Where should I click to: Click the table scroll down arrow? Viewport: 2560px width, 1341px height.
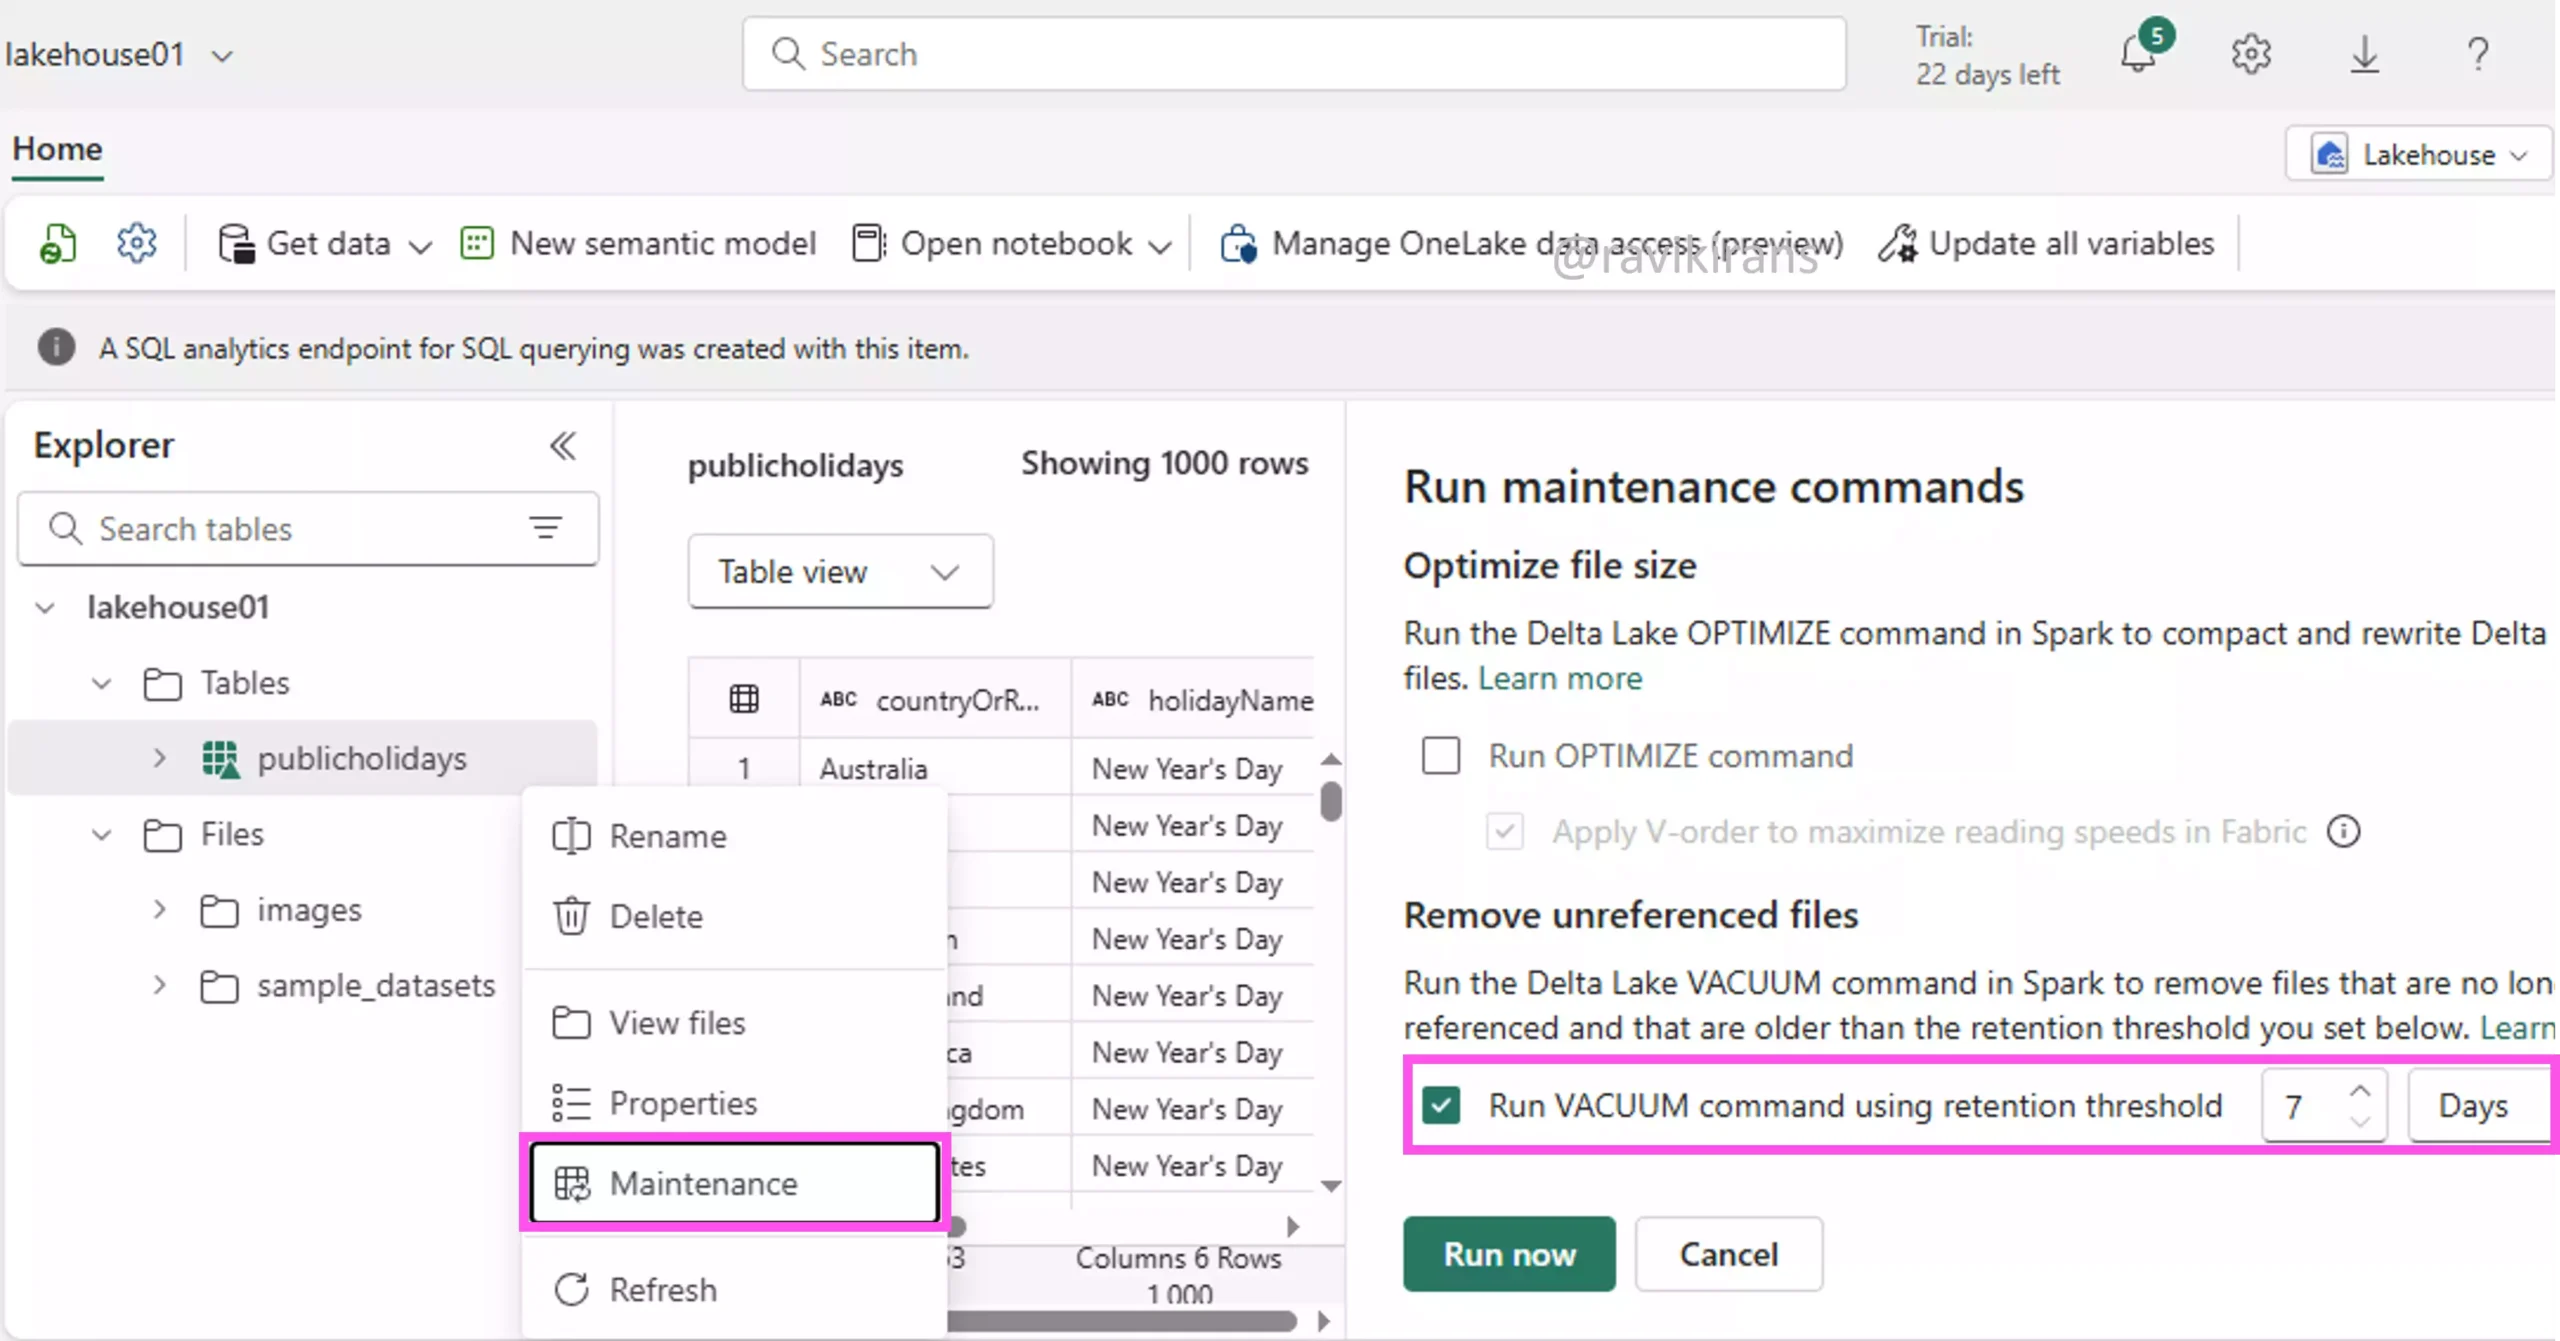(x=1331, y=1186)
